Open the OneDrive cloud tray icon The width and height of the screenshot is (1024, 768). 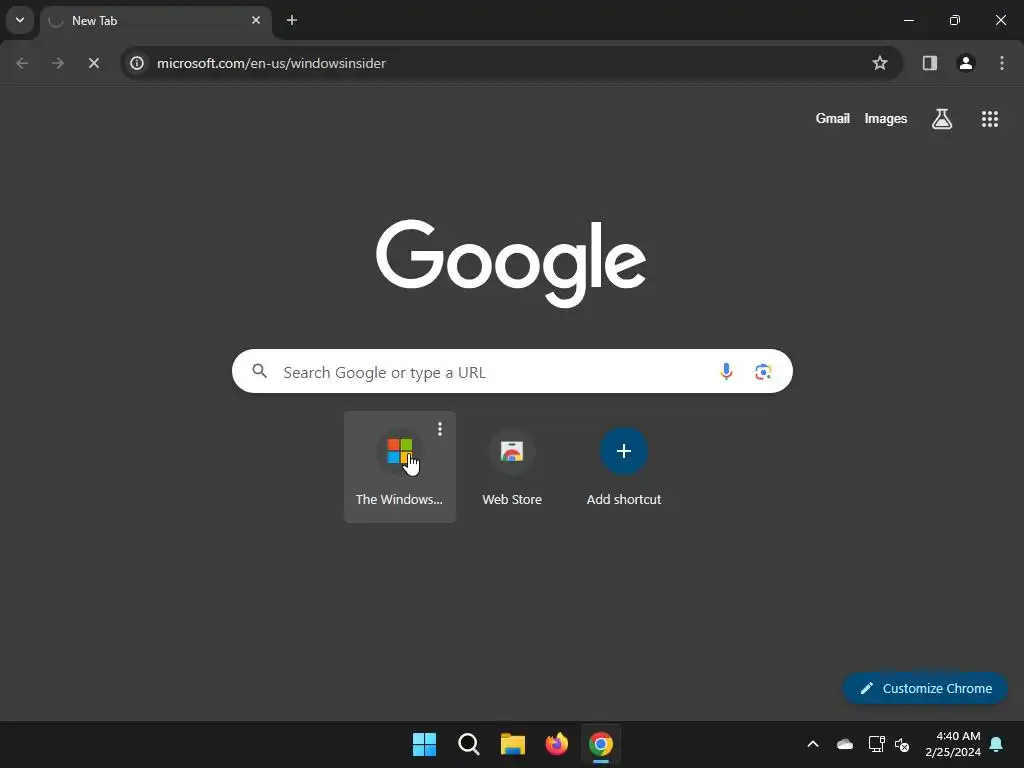[x=845, y=744]
